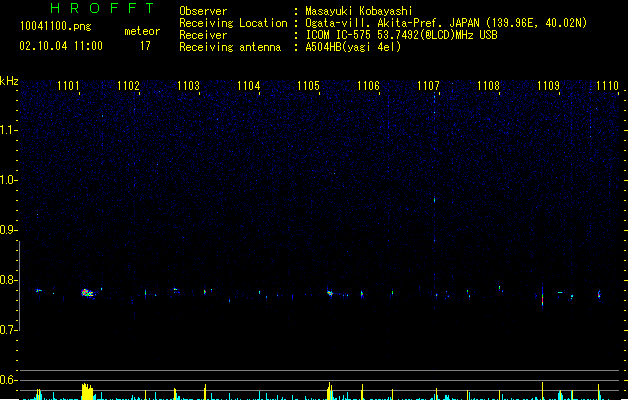Select the Ogata-vill. Akita-Pref. JAPAN location text
The width and height of the screenshot is (629, 400).
point(446,23)
